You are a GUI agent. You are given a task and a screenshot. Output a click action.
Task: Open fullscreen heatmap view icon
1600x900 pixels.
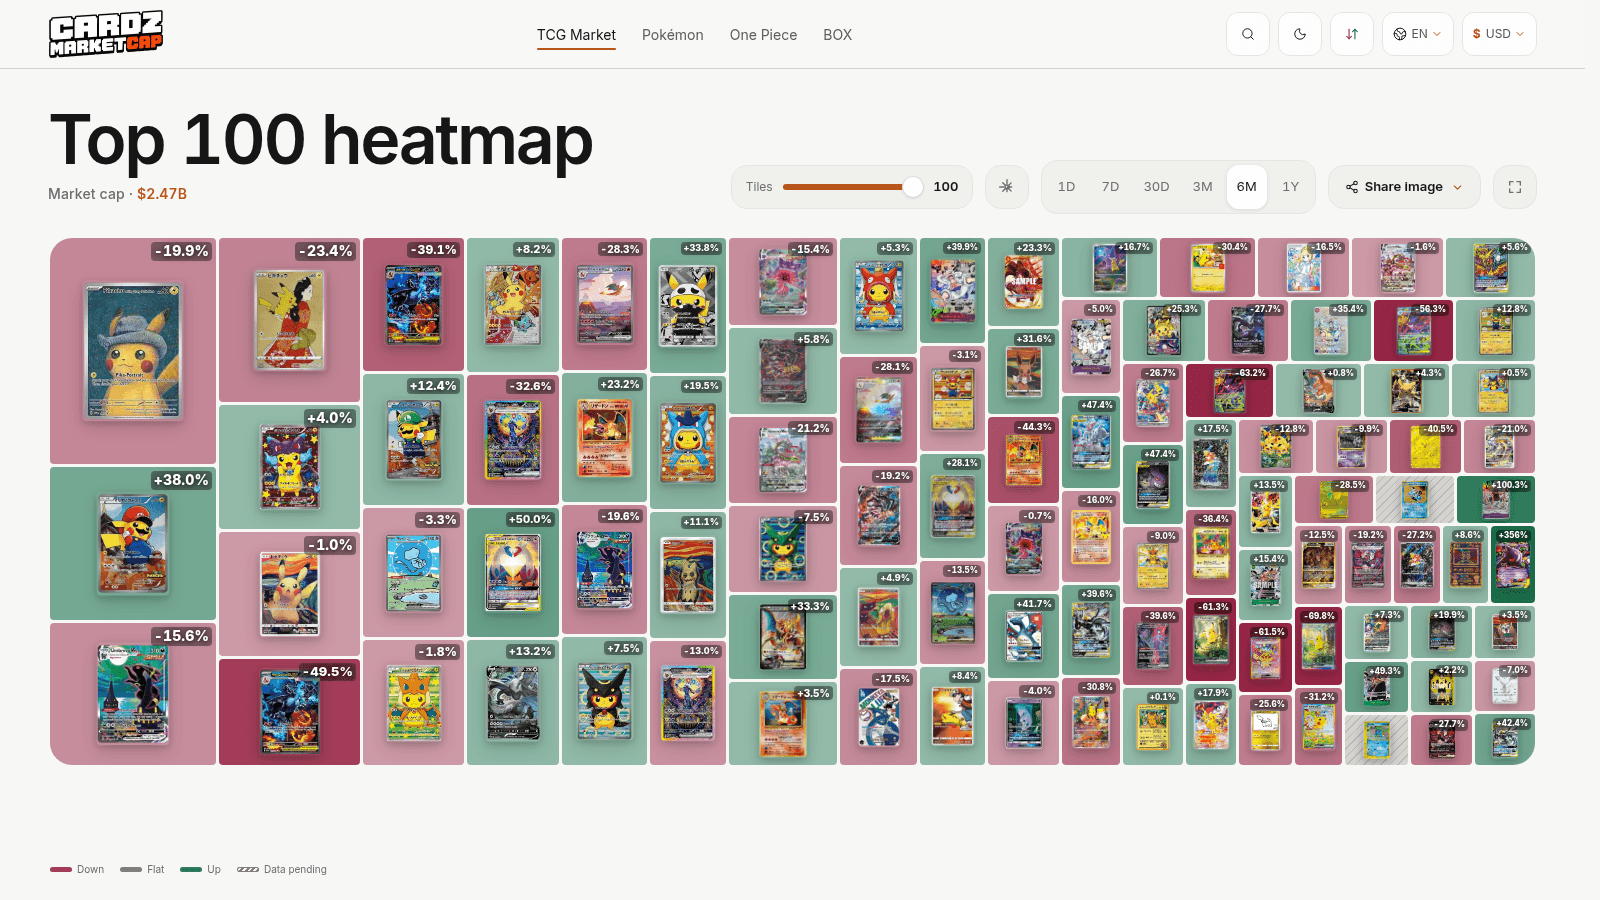(x=1515, y=187)
